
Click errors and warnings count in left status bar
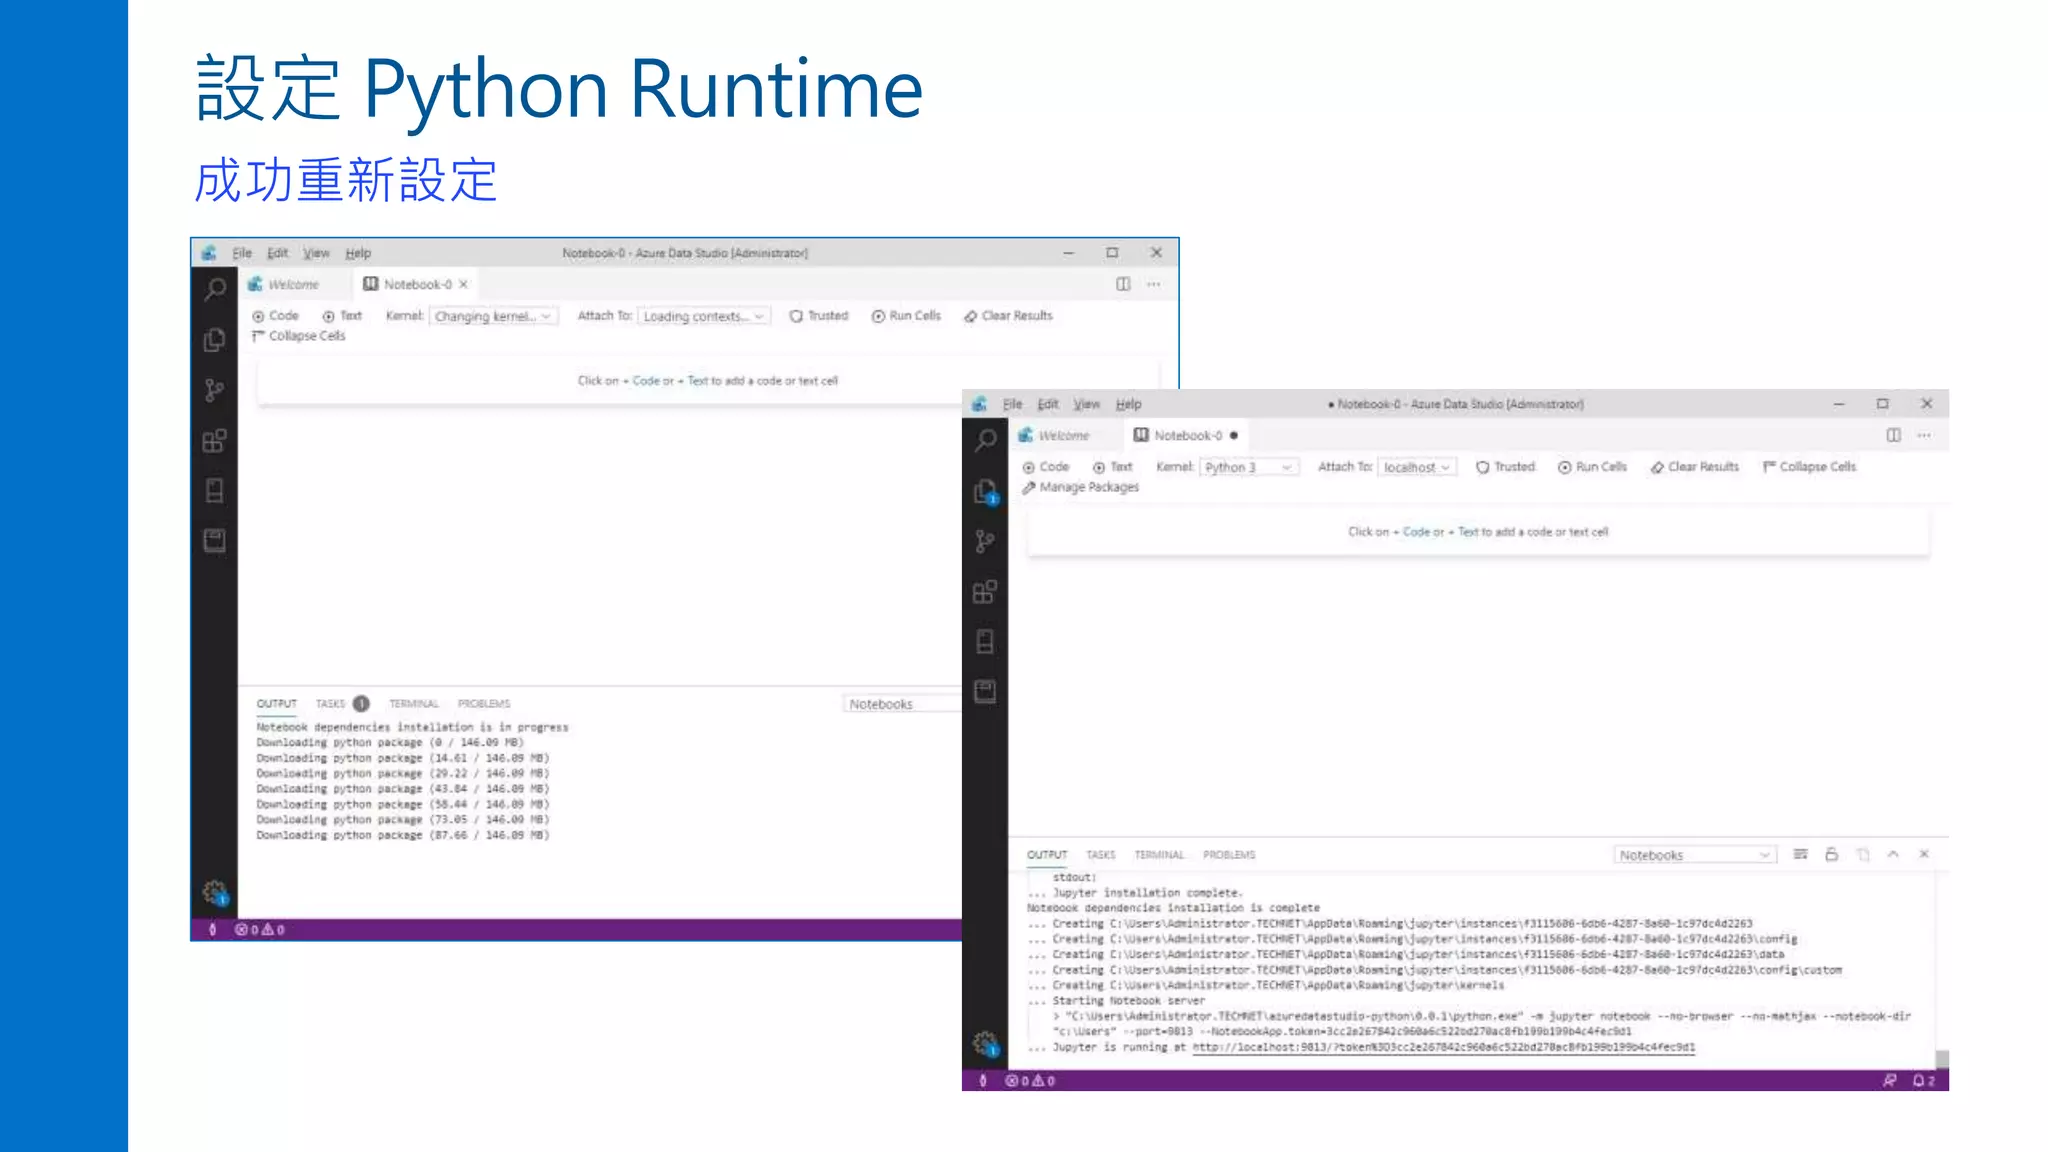tap(260, 930)
